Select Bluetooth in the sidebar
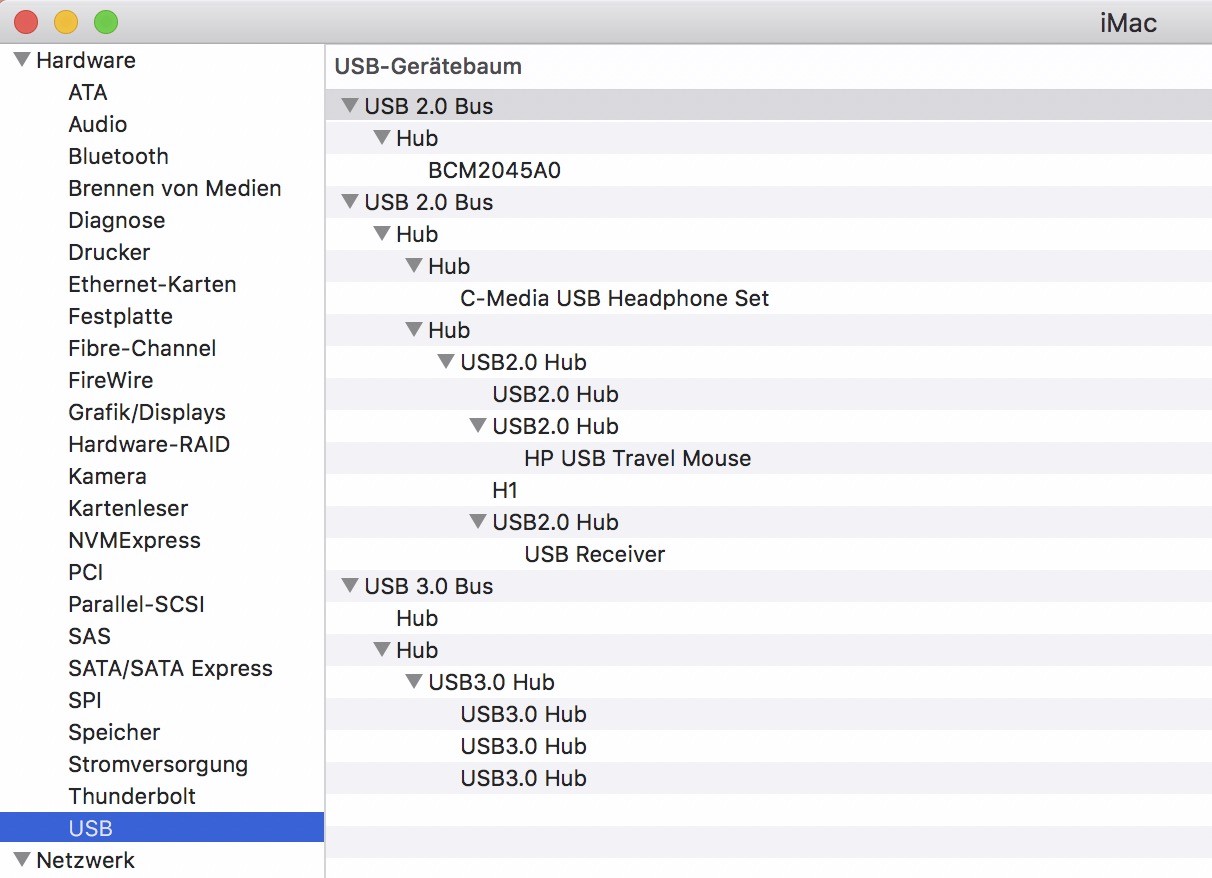The width and height of the screenshot is (1212, 878). click(118, 157)
